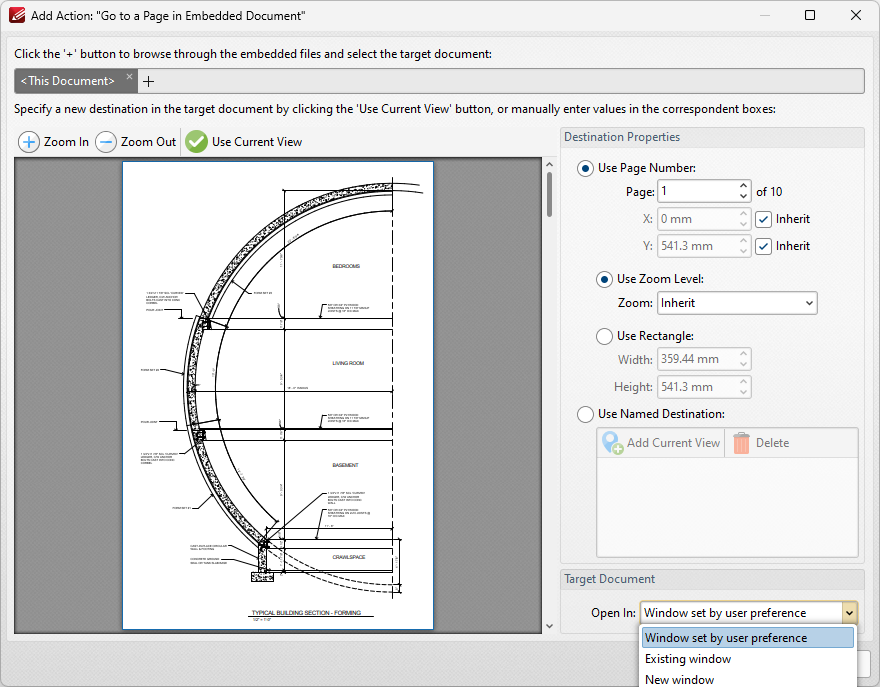Click the PDF-XChange app icon in title bar

click(17, 15)
